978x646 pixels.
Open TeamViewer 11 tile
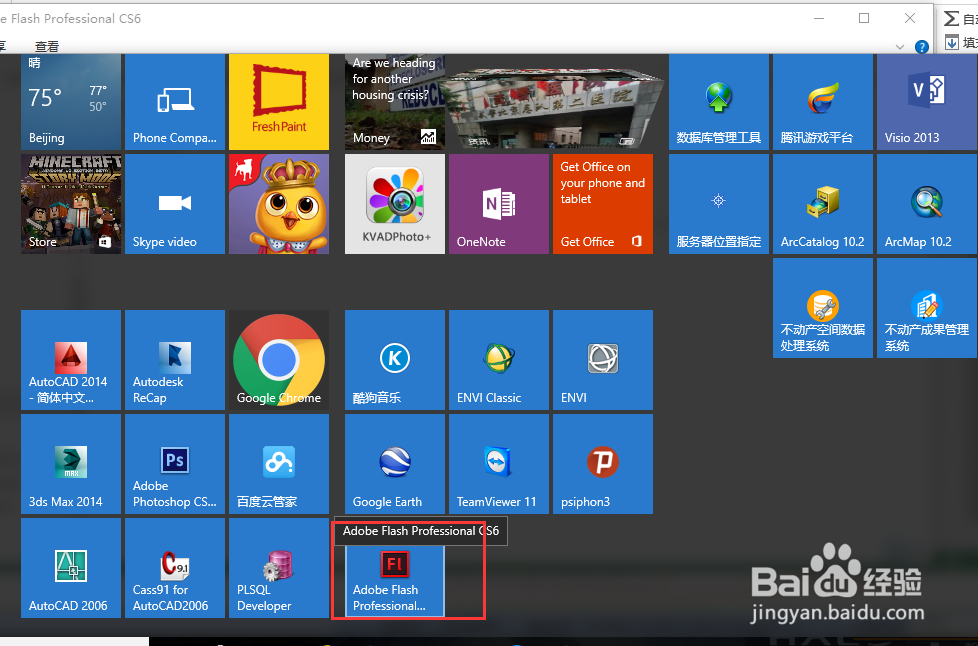[x=499, y=464]
